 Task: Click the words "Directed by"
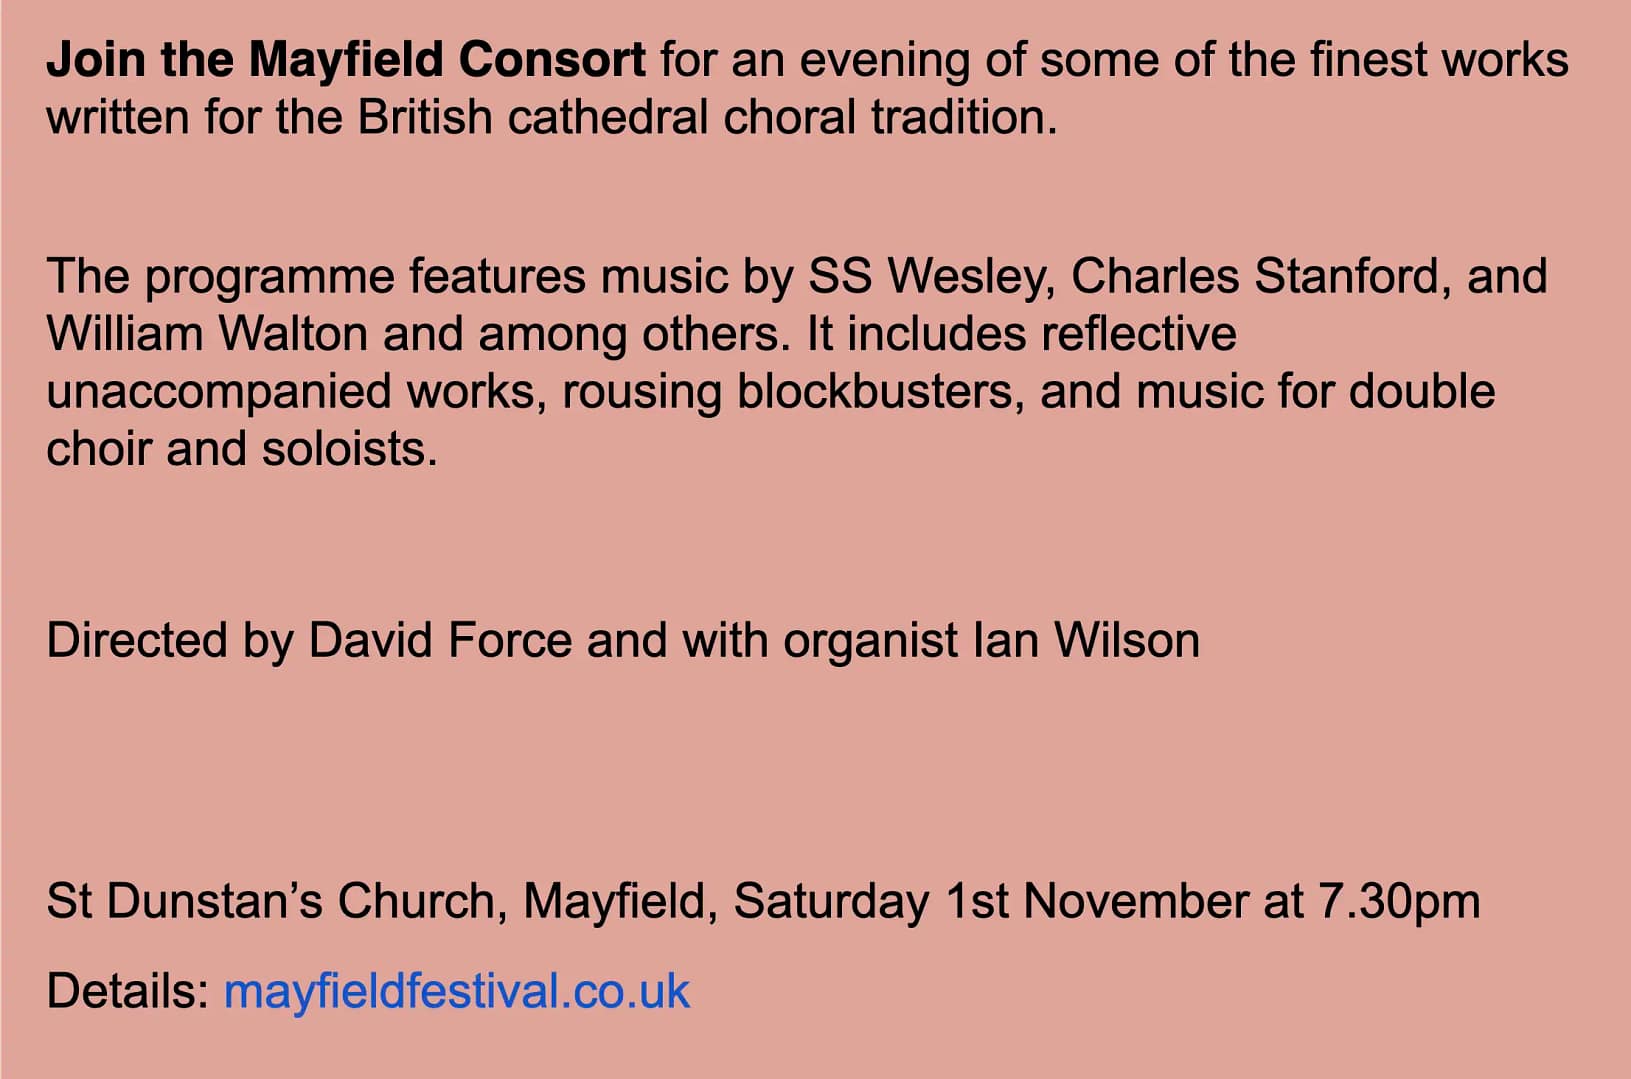(170, 640)
